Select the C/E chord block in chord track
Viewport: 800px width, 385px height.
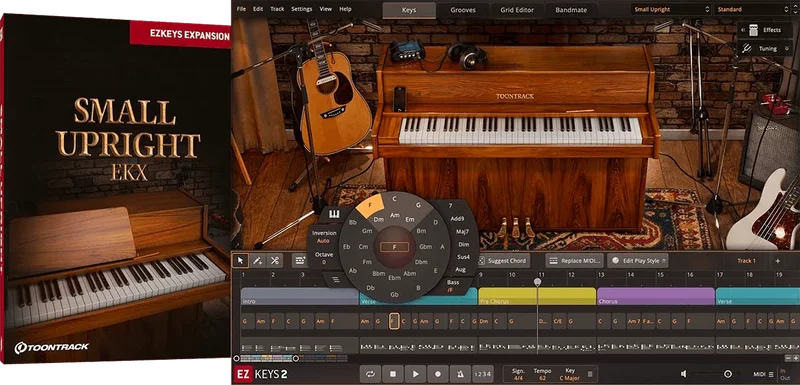click(x=559, y=321)
